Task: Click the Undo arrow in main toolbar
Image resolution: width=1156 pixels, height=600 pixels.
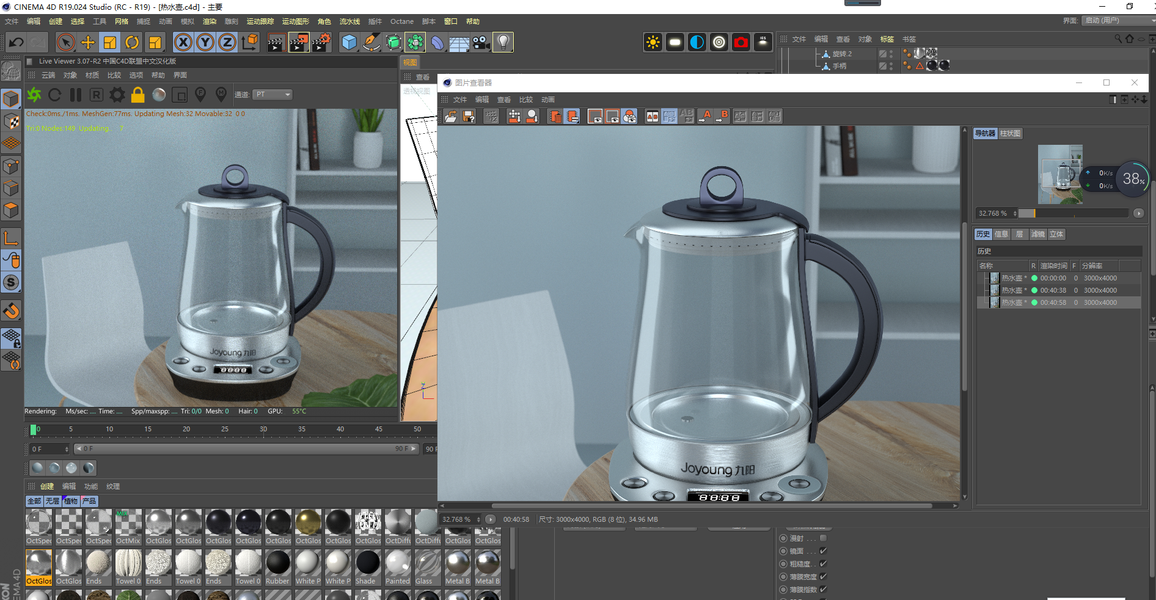Action: tap(15, 42)
